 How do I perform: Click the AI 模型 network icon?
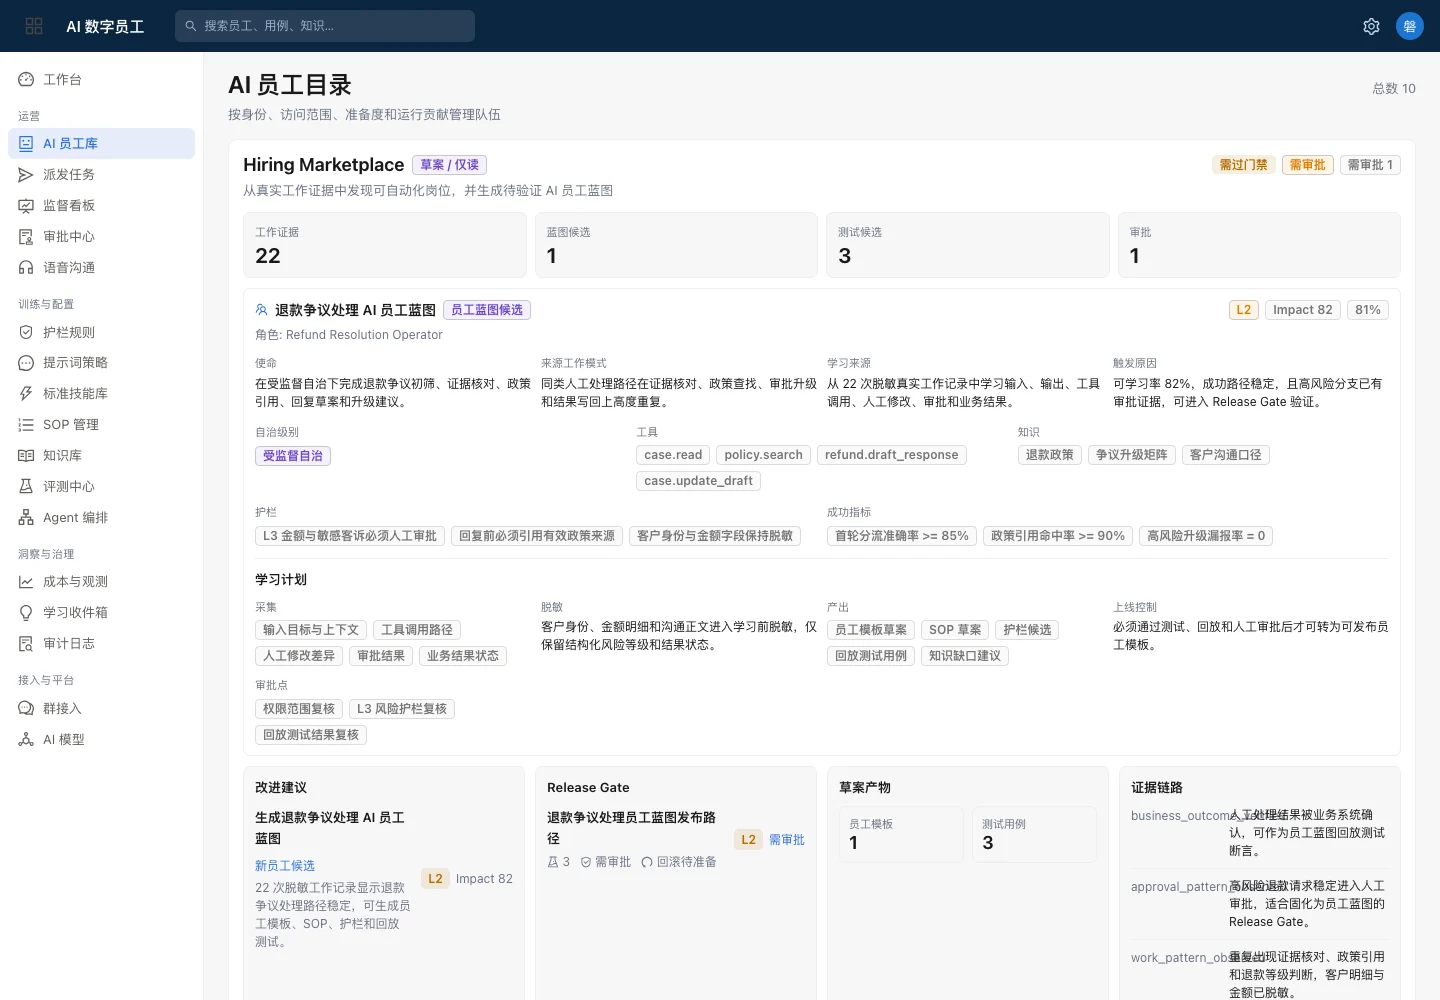tap(26, 739)
